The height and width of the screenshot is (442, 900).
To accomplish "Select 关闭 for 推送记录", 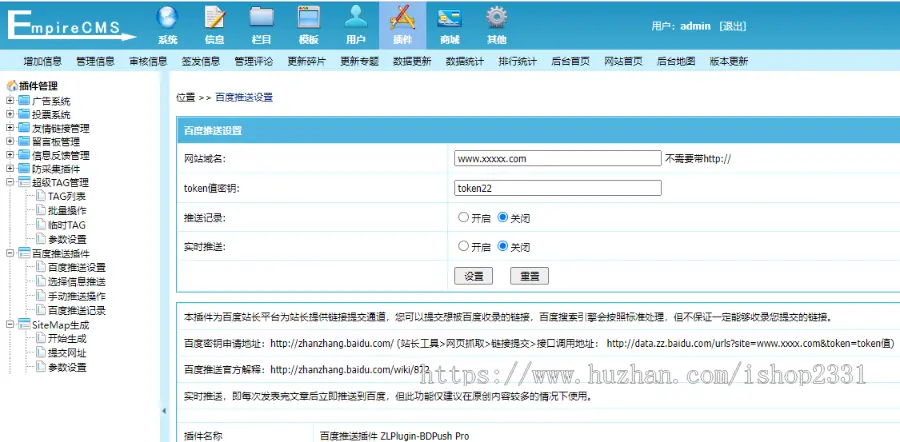I will coord(503,218).
